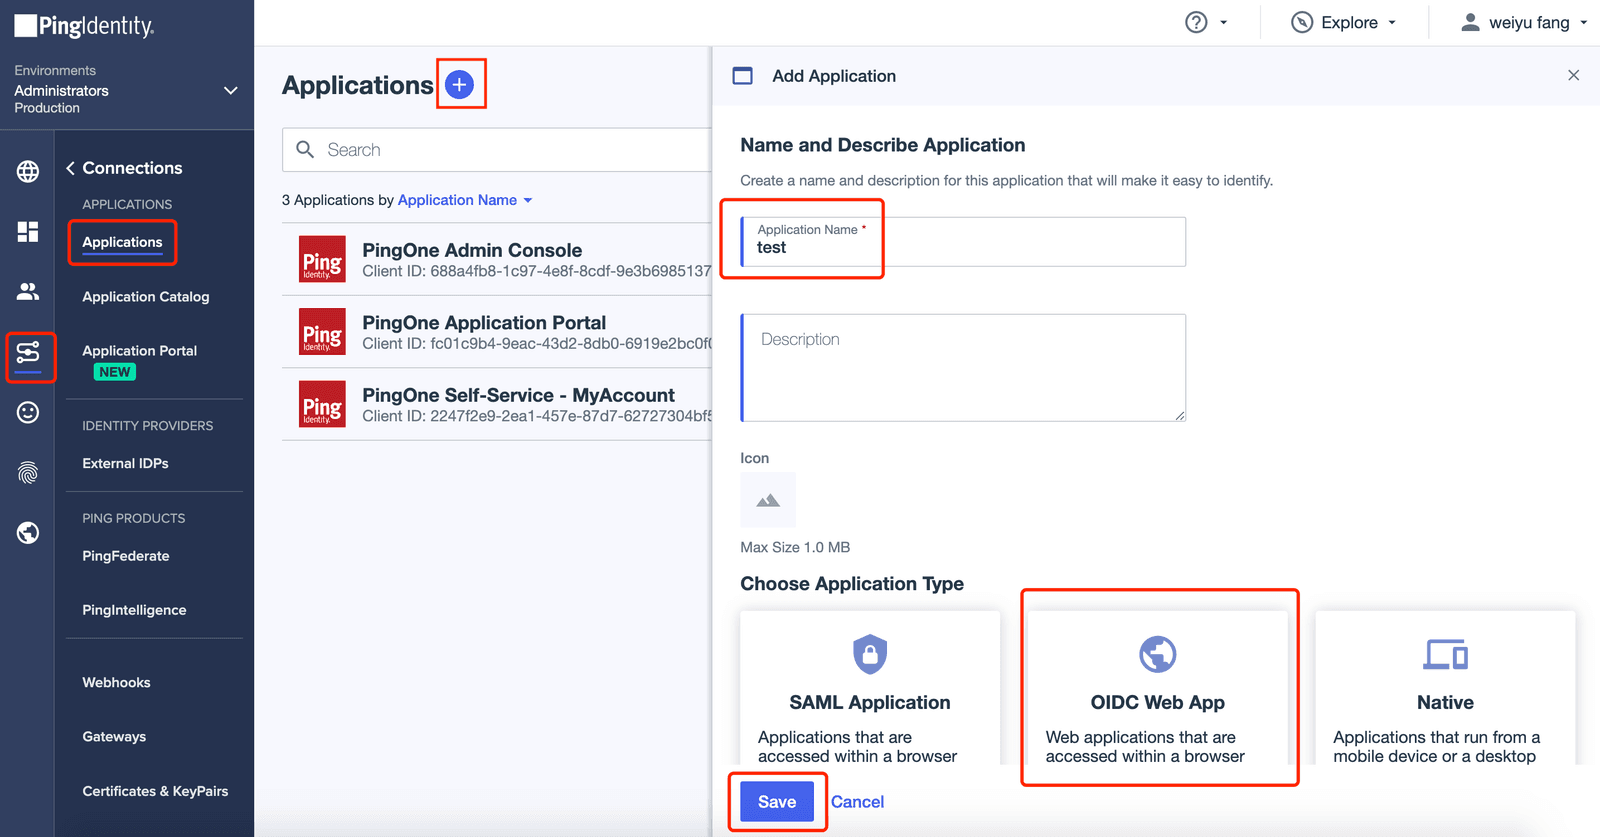Open Certificates & KeyPairs menu item

(155, 791)
